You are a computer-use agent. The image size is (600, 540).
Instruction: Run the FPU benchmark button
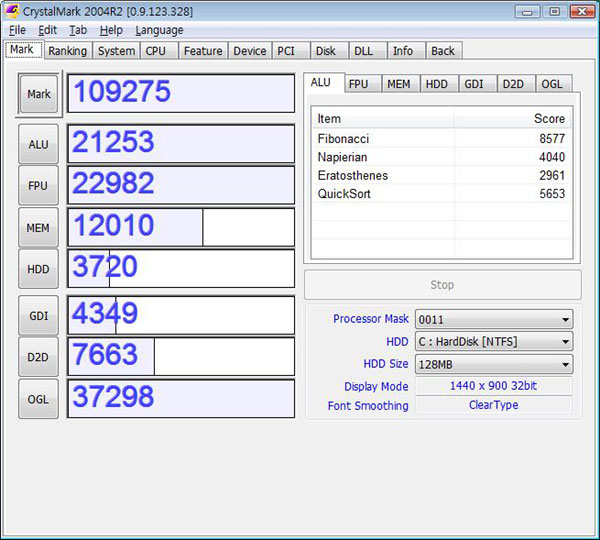38,186
